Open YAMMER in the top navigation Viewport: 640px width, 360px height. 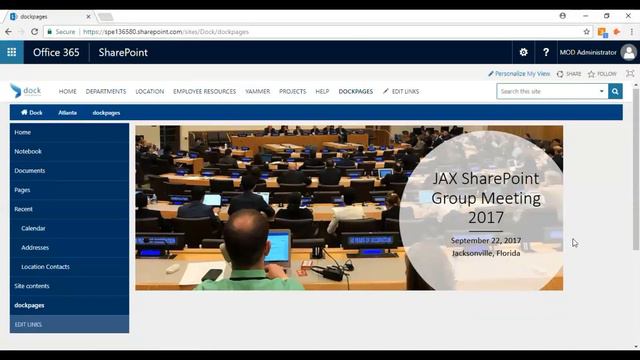(x=258, y=91)
